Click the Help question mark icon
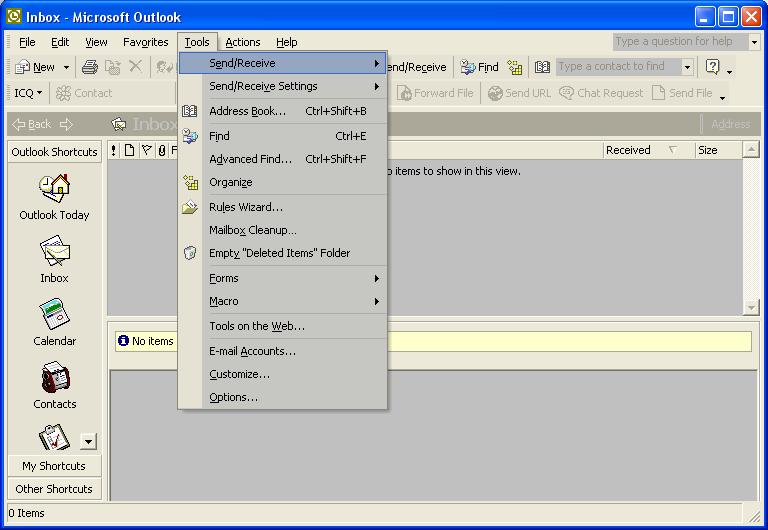The height and width of the screenshot is (530, 768). [x=713, y=66]
